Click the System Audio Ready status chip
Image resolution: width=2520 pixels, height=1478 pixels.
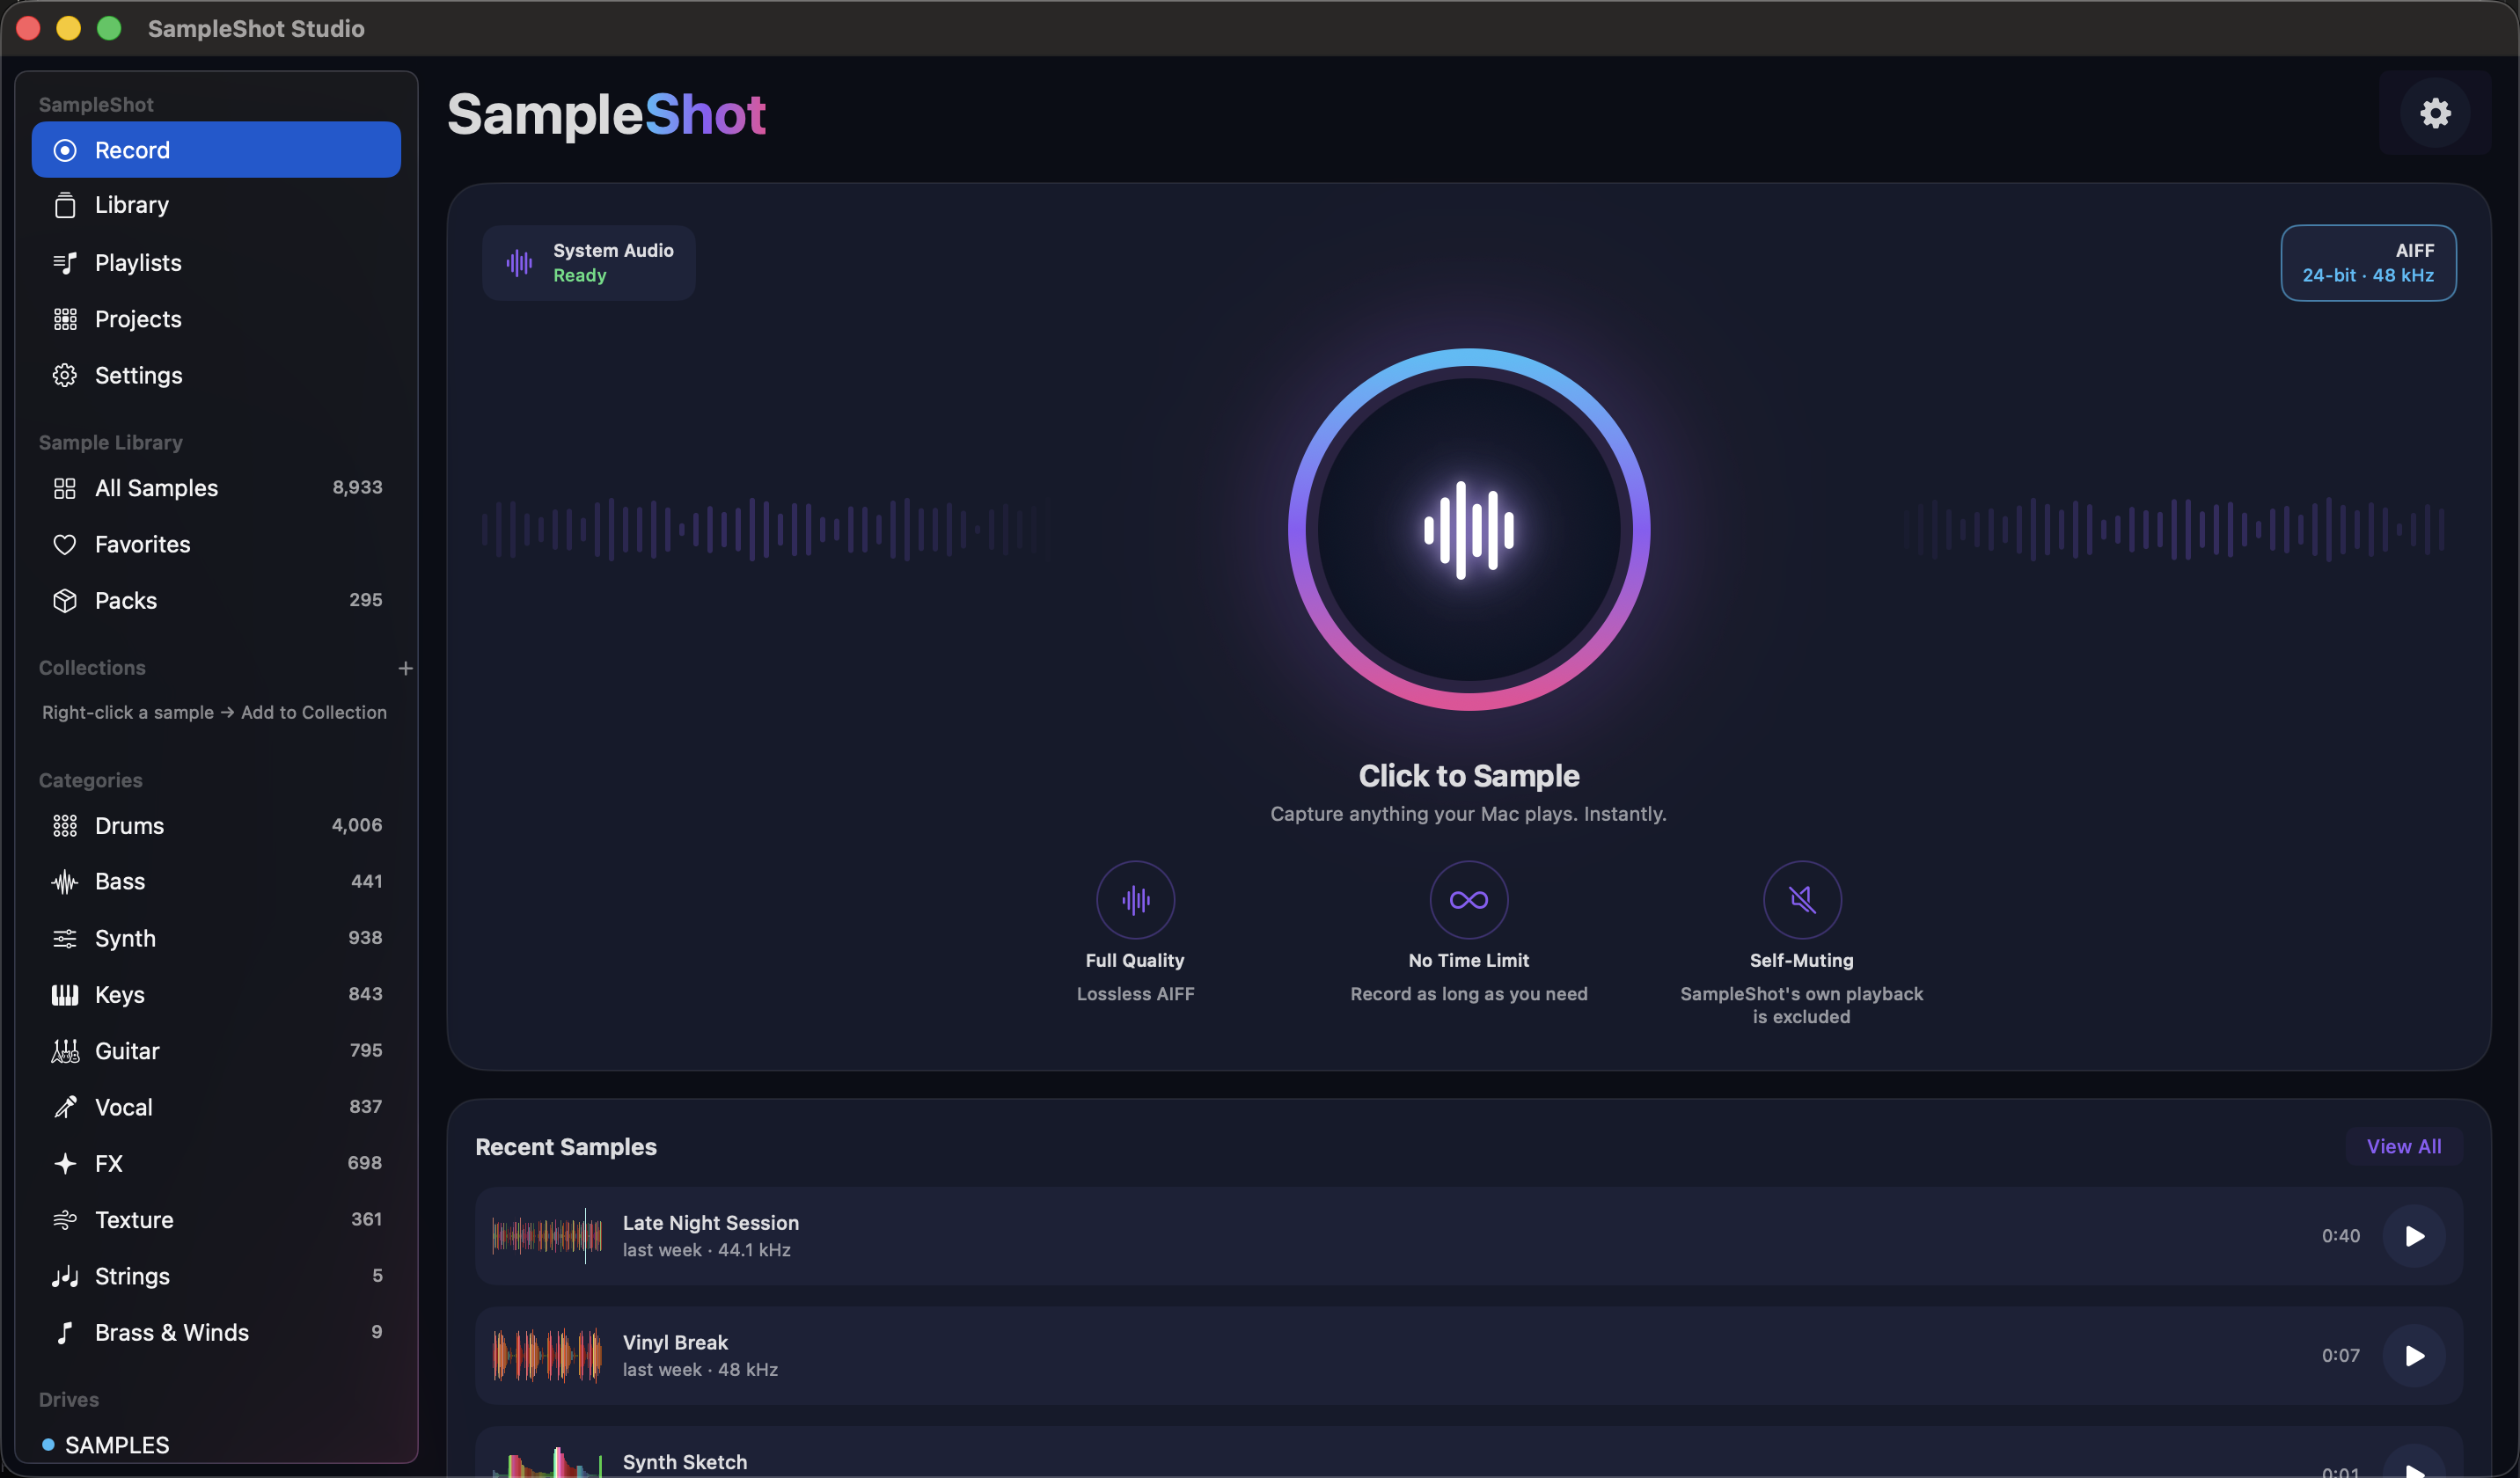[588, 263]
